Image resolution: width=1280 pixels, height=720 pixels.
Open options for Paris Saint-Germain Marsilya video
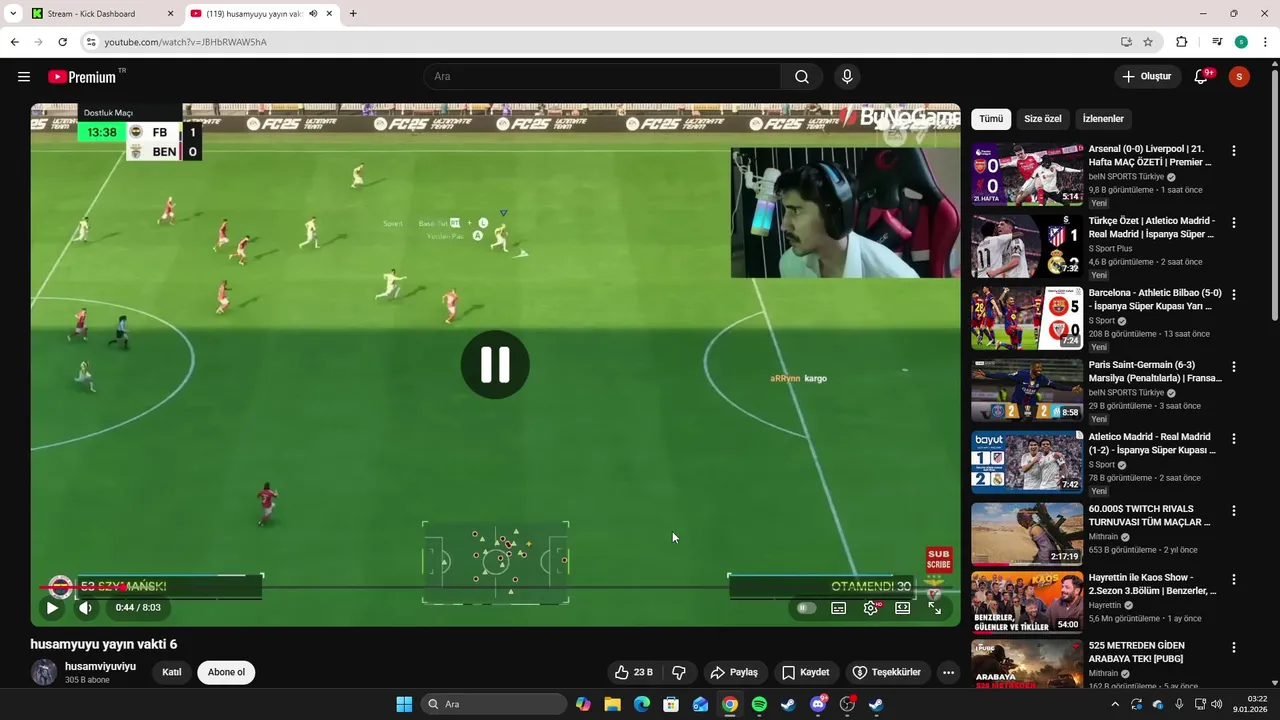[x=1233, y=367]
